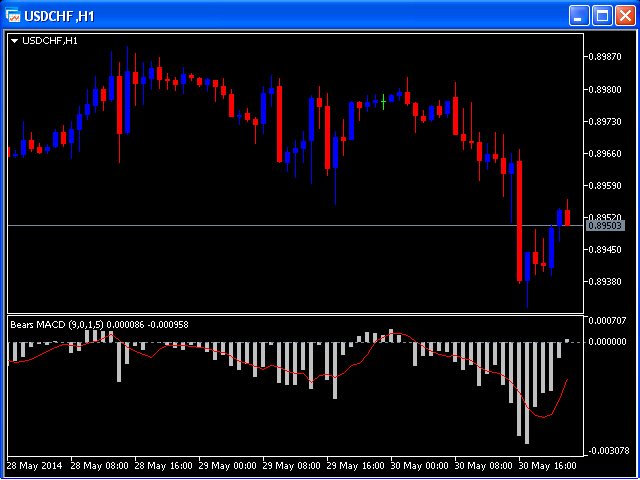
Task: Close the USDCHF chart window
Action: click(x=625, y=16)
